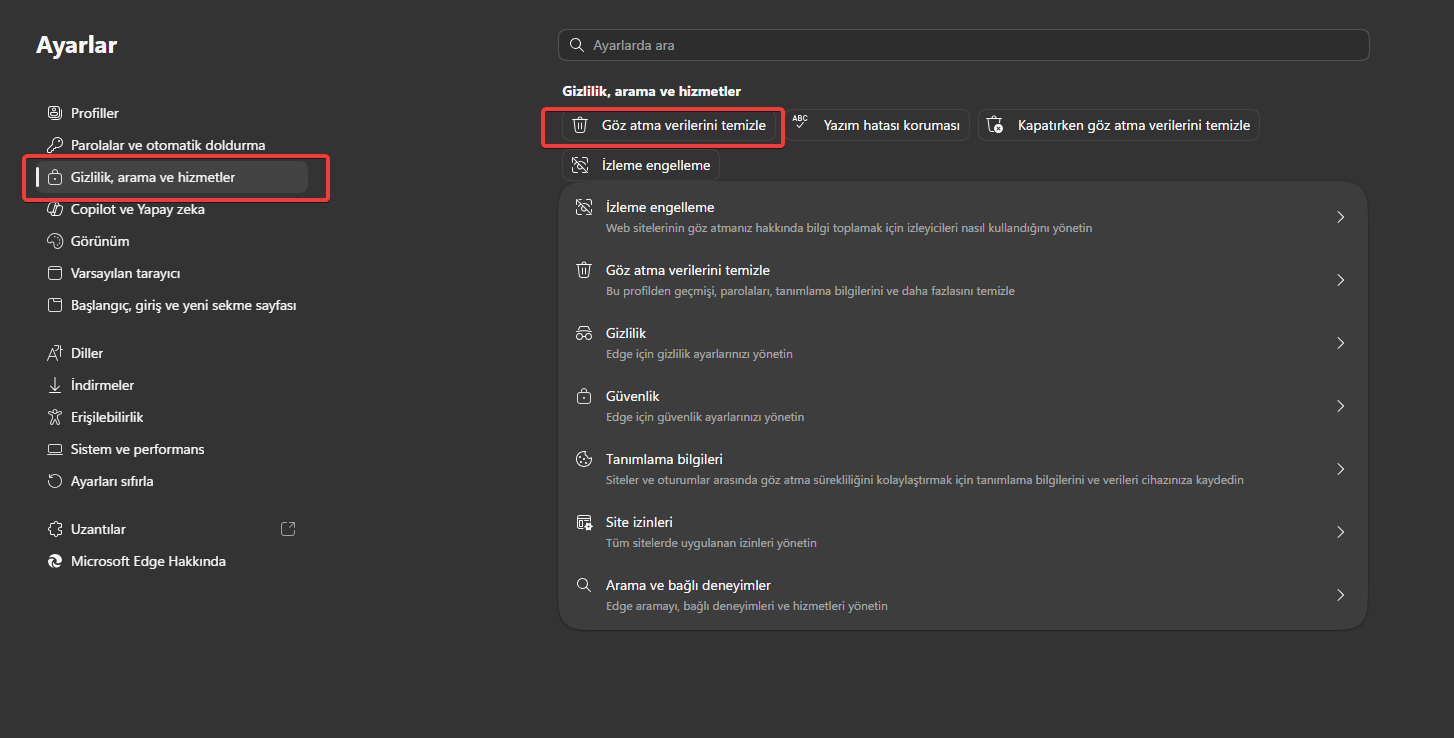The width and height of the screenshot is (1454, 738).
Task: Click the Yazım hatası koruması quick button
Action: point(878,125)
